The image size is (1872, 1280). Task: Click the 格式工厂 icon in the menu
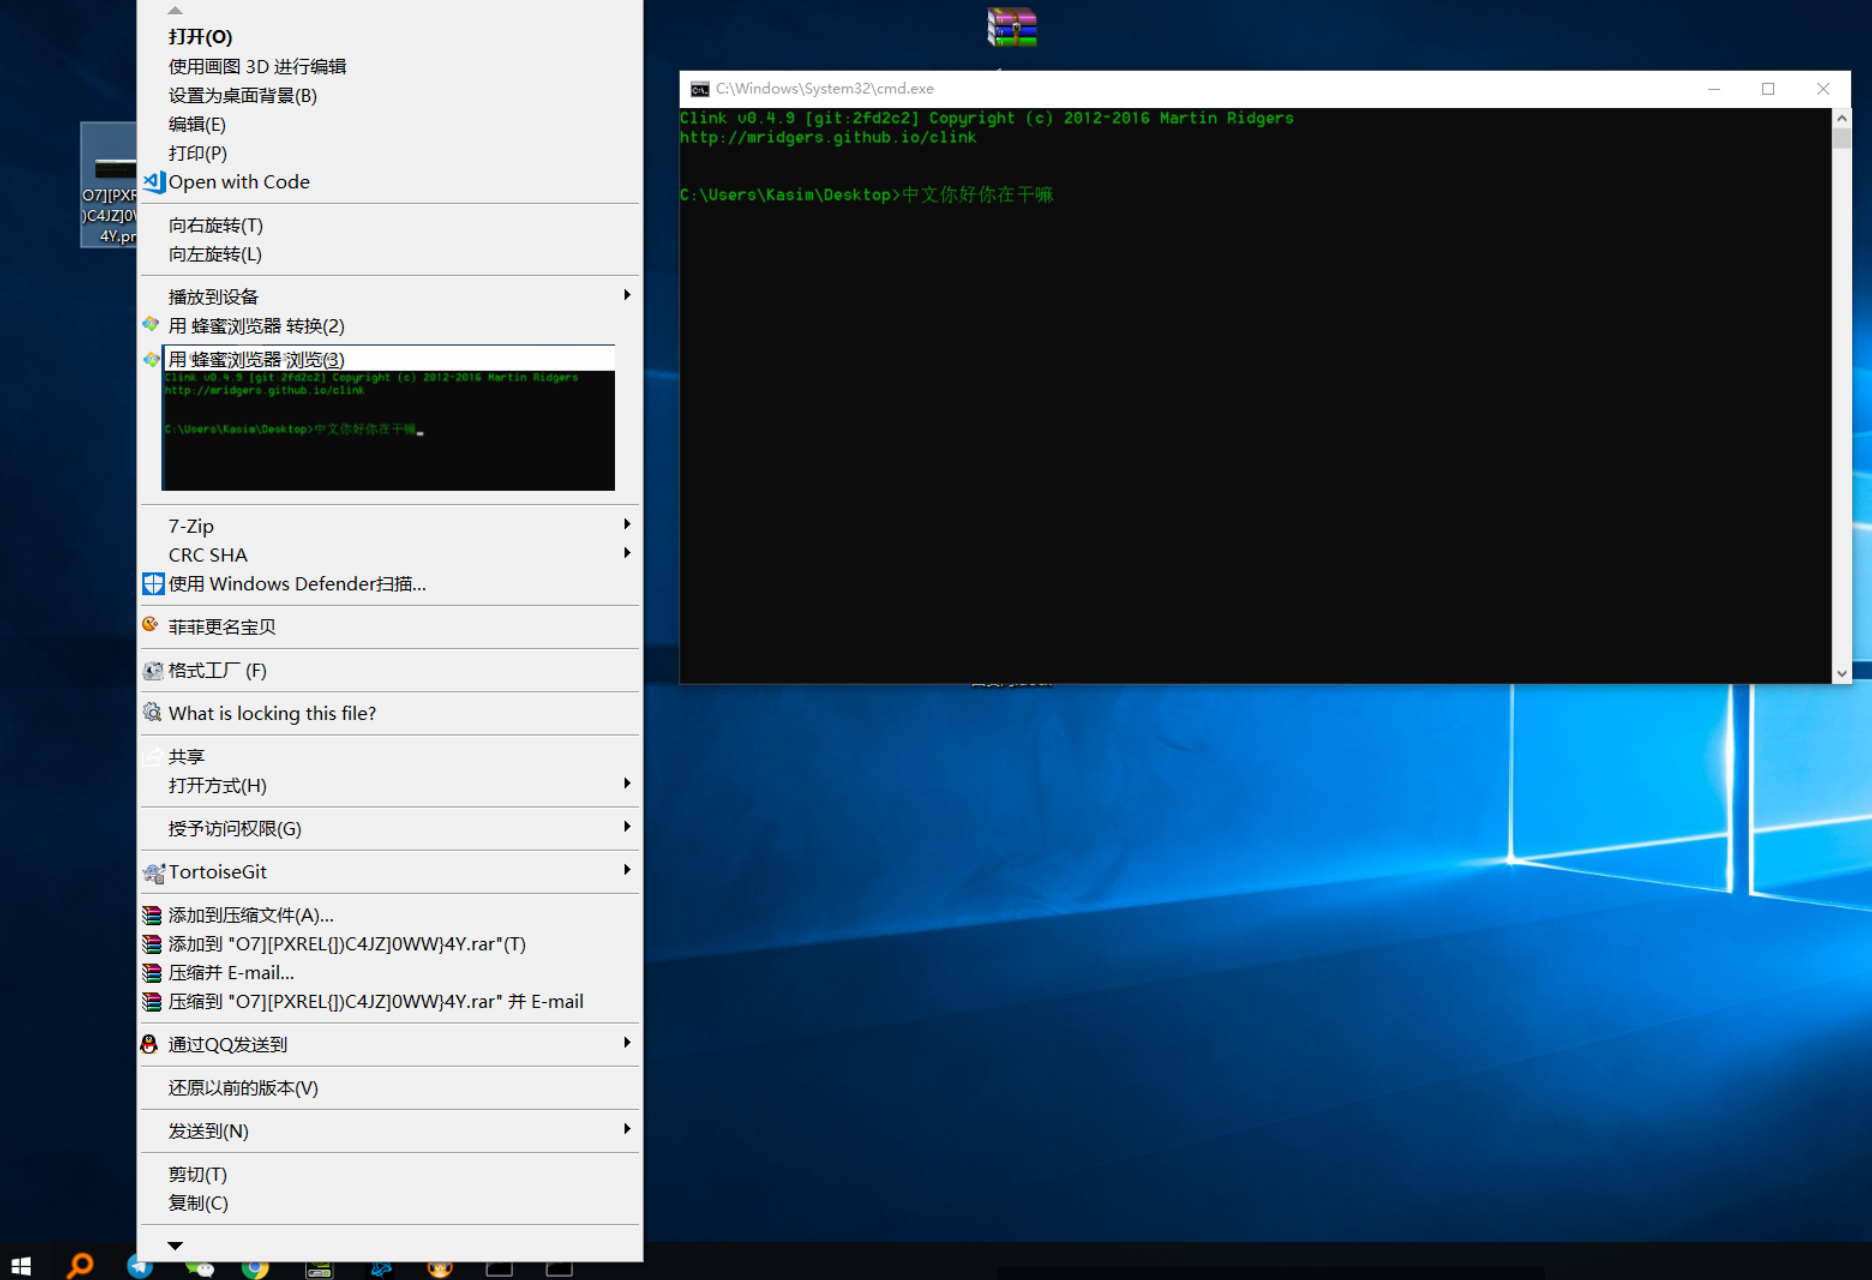coord(153,670)
